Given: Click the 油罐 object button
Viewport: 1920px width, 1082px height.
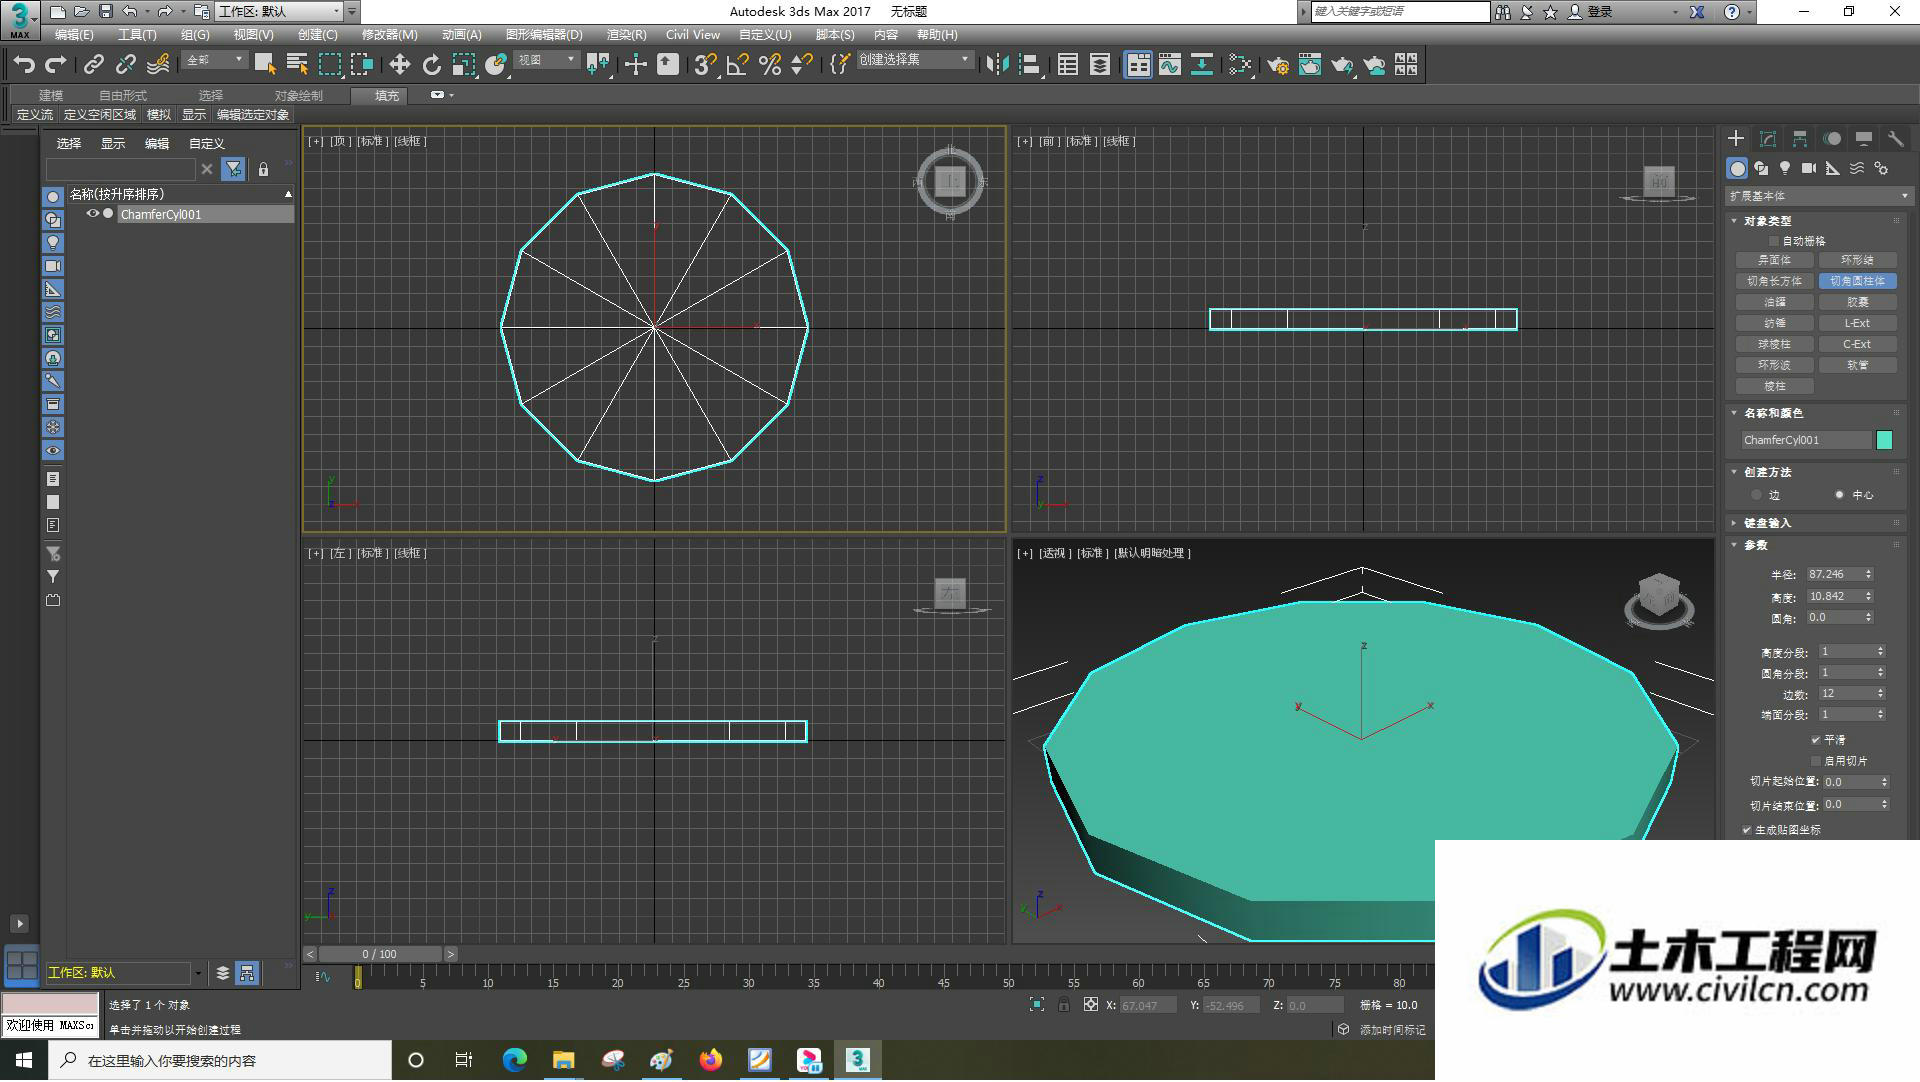Looking at the screenshot, I should point(1774,302).
